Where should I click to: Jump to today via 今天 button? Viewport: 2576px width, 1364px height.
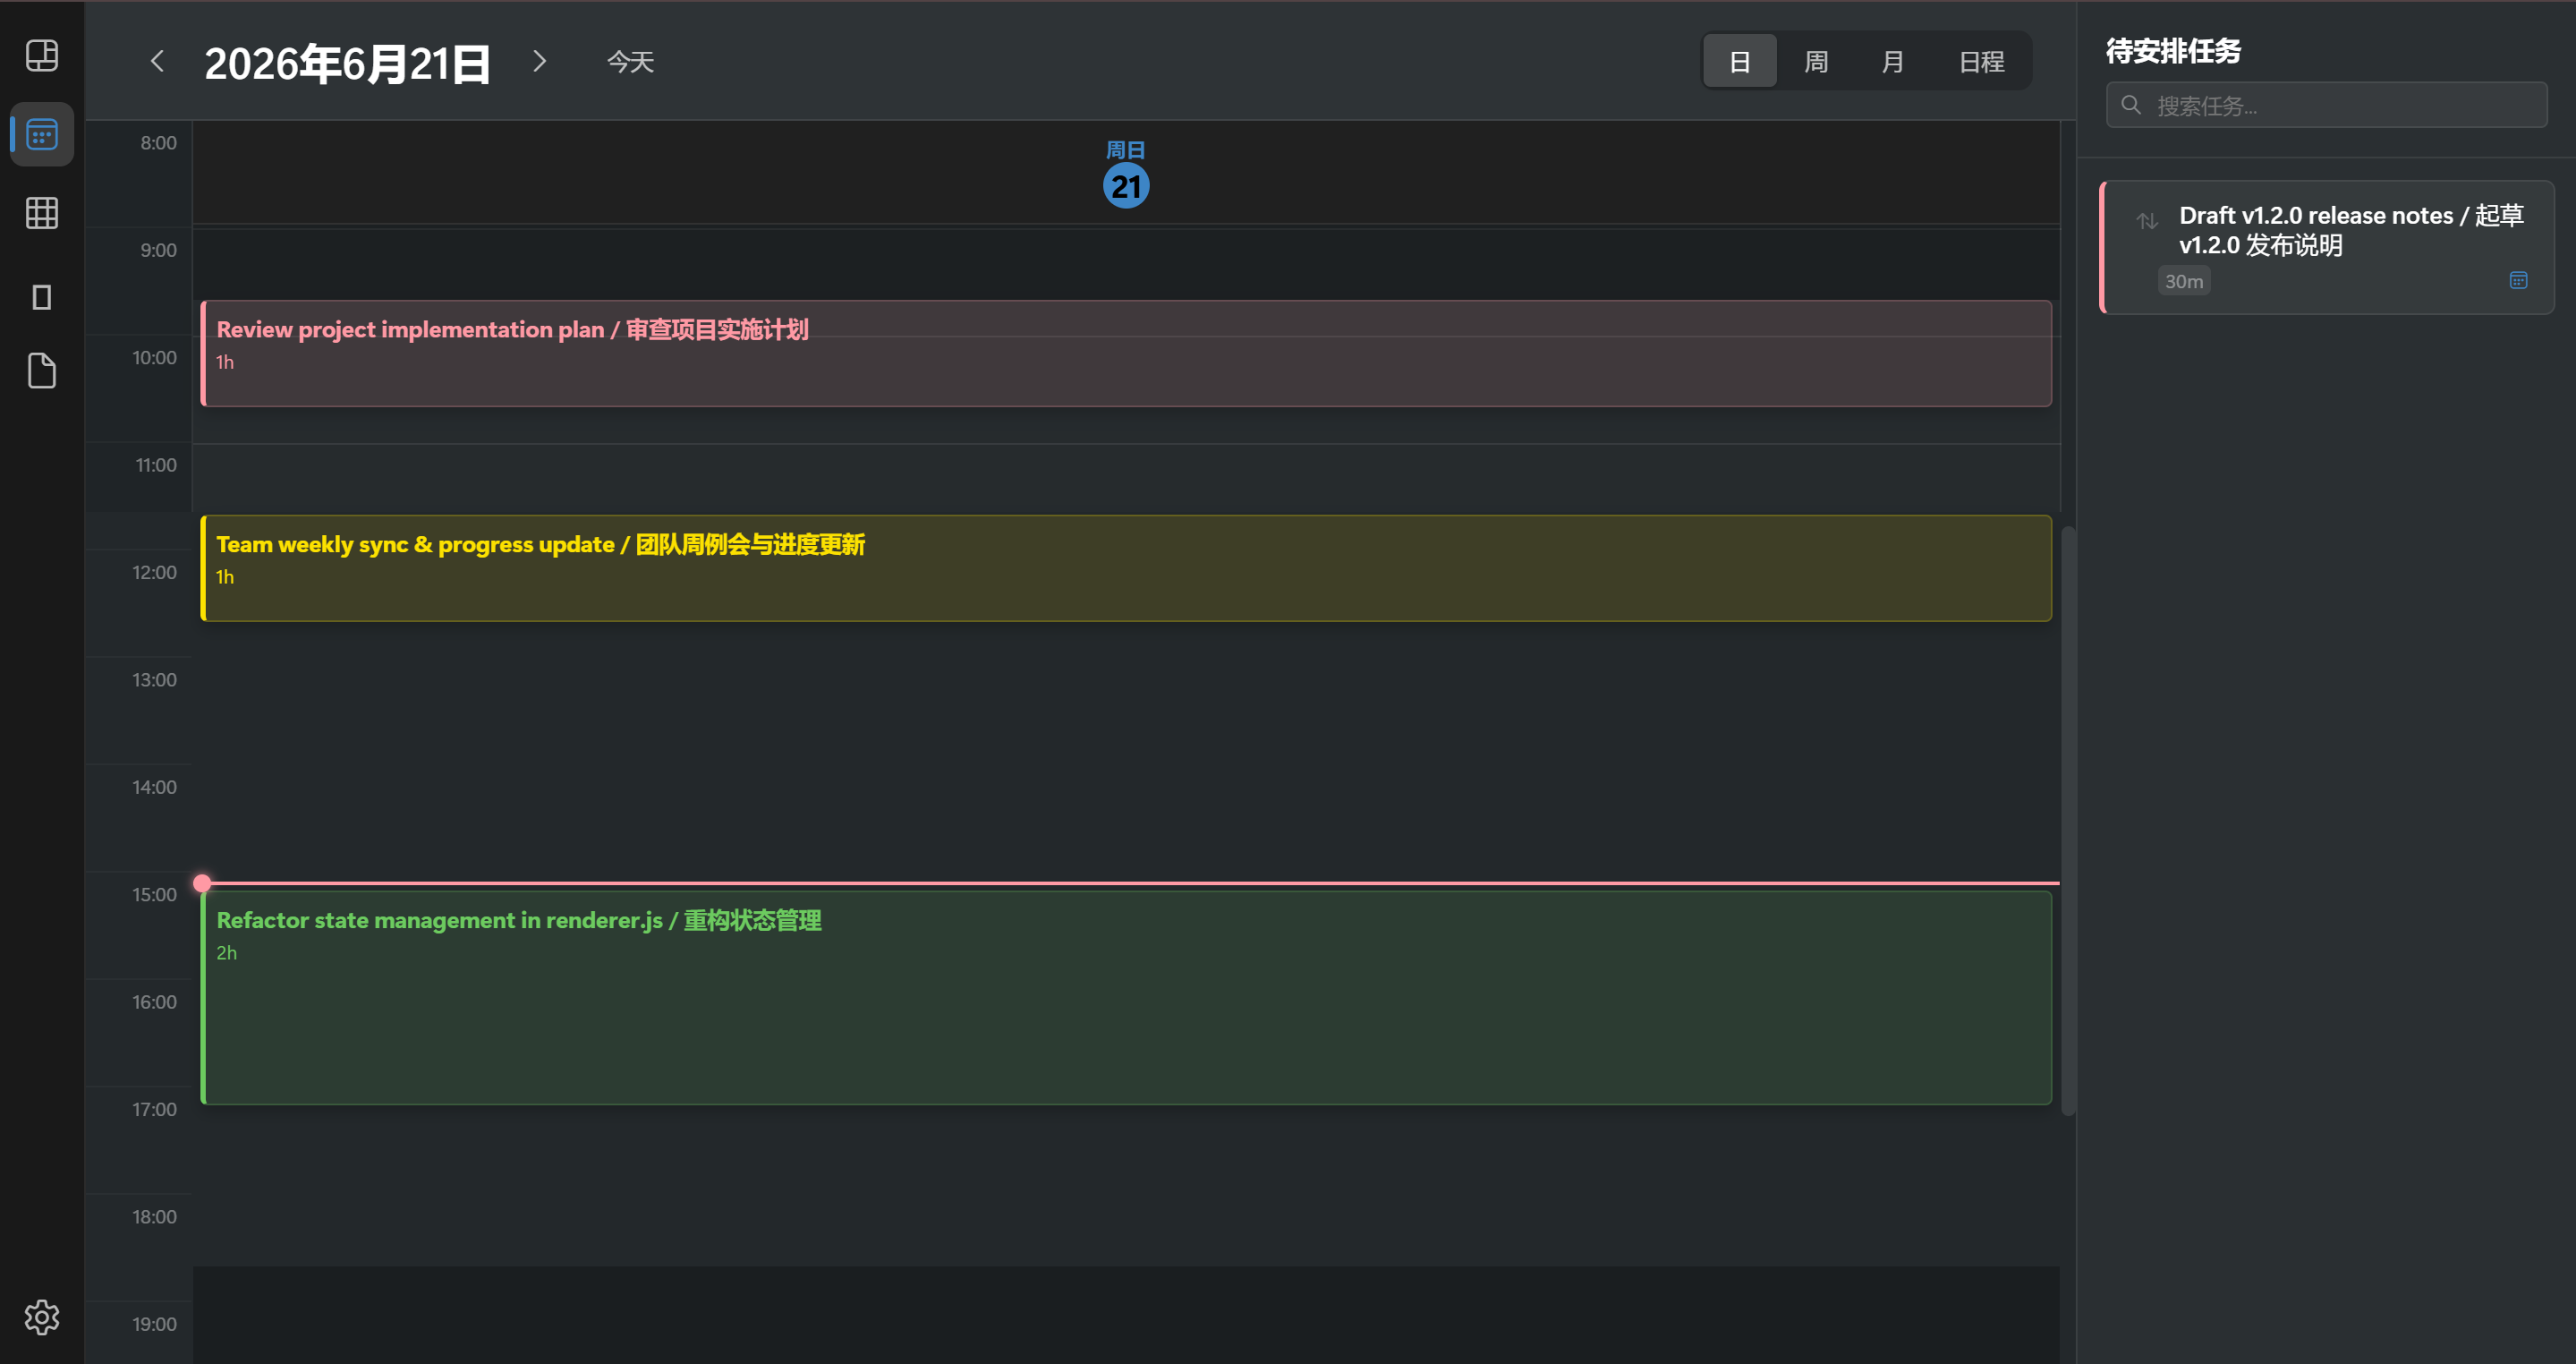click(x=630, y=62)
